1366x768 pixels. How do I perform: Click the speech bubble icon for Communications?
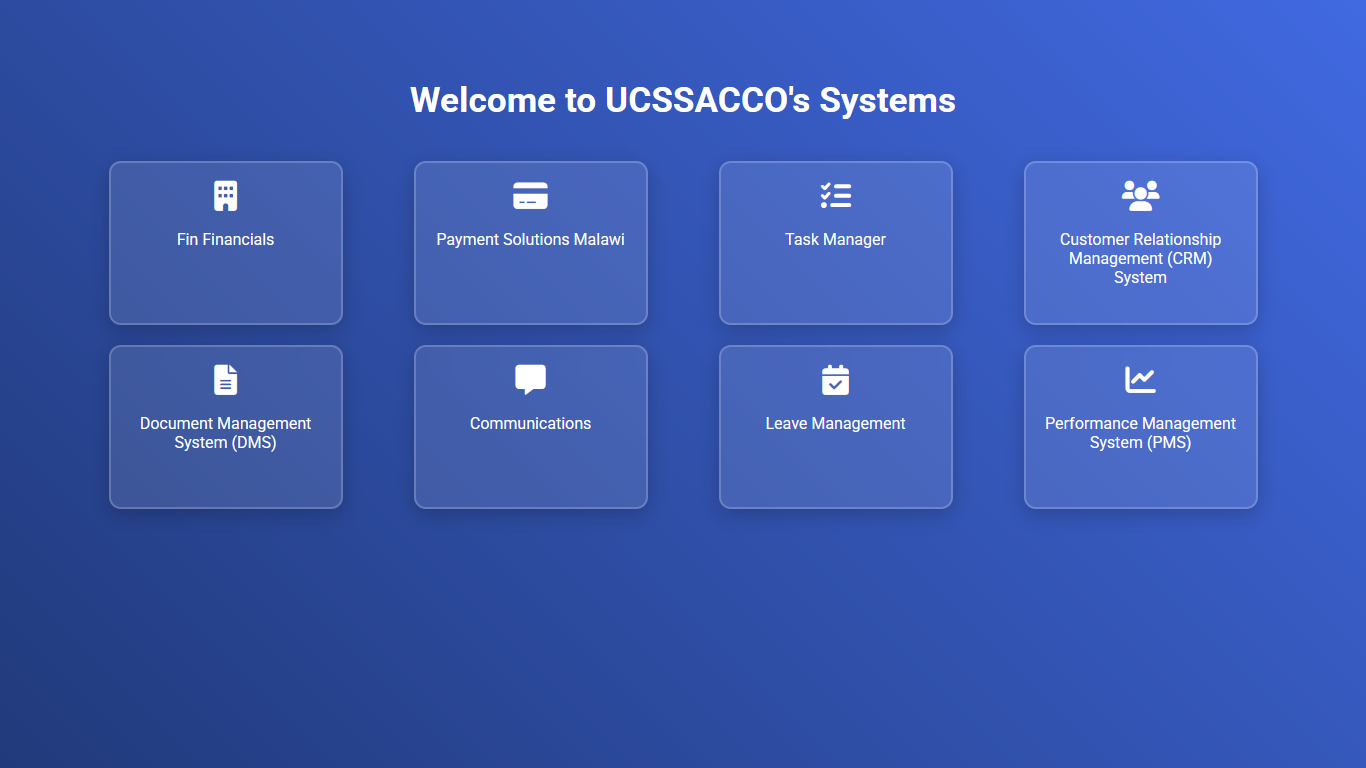coord(530,380)
